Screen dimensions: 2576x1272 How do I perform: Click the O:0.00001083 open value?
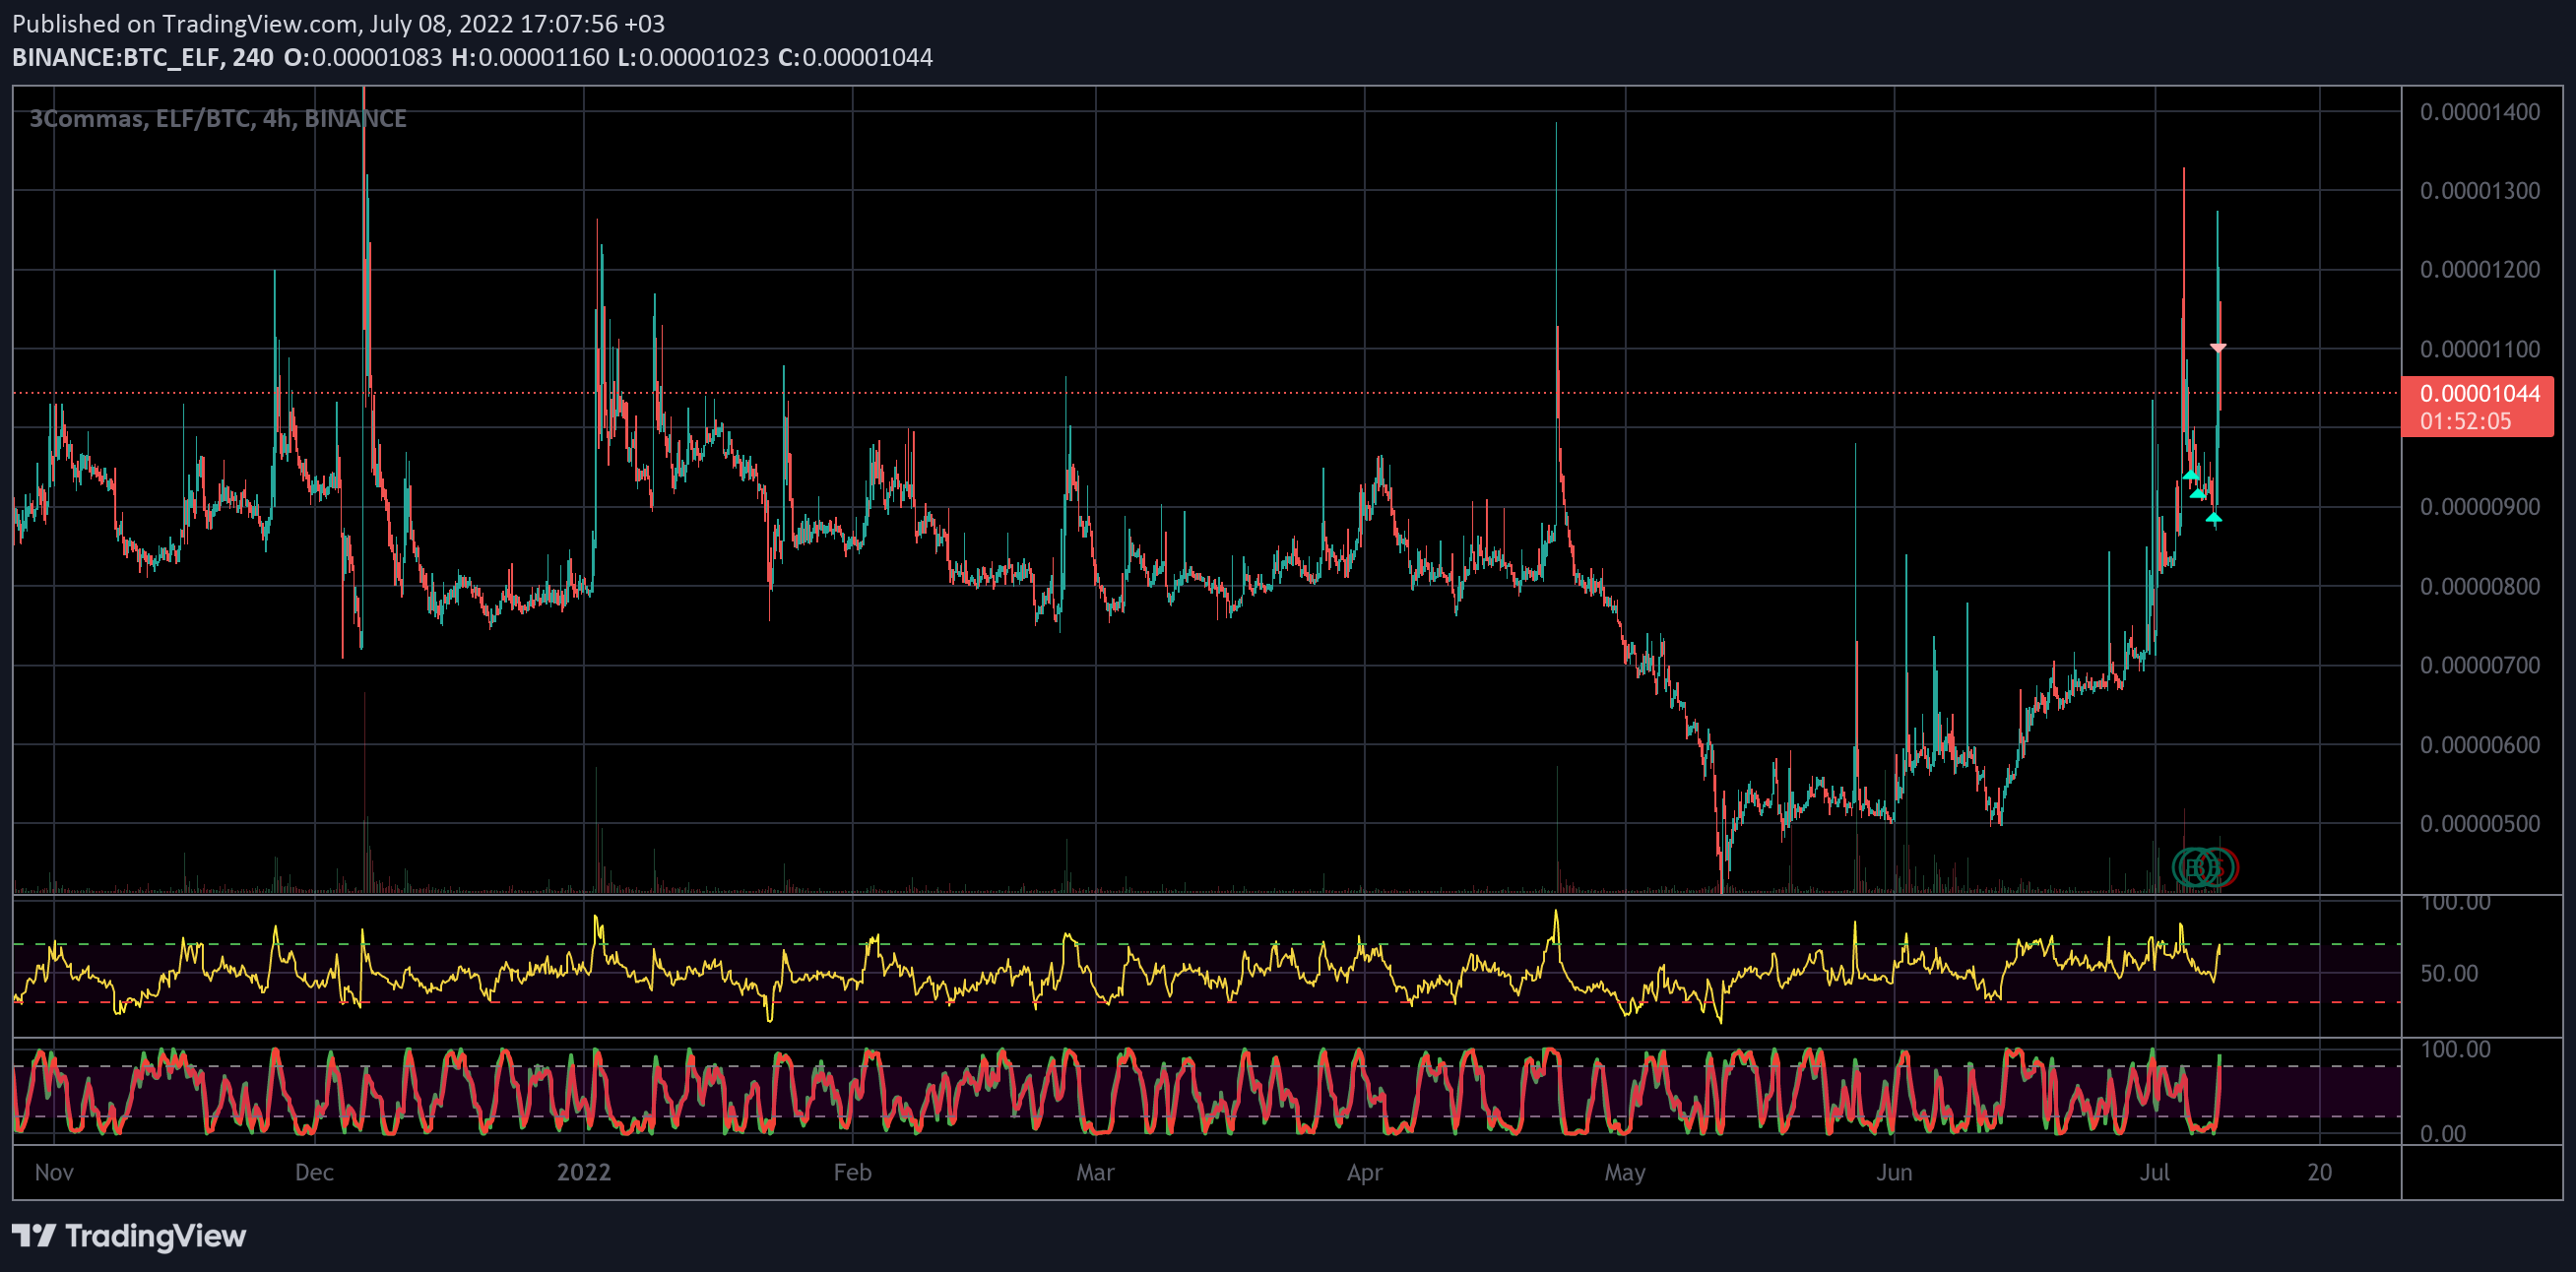363,58
